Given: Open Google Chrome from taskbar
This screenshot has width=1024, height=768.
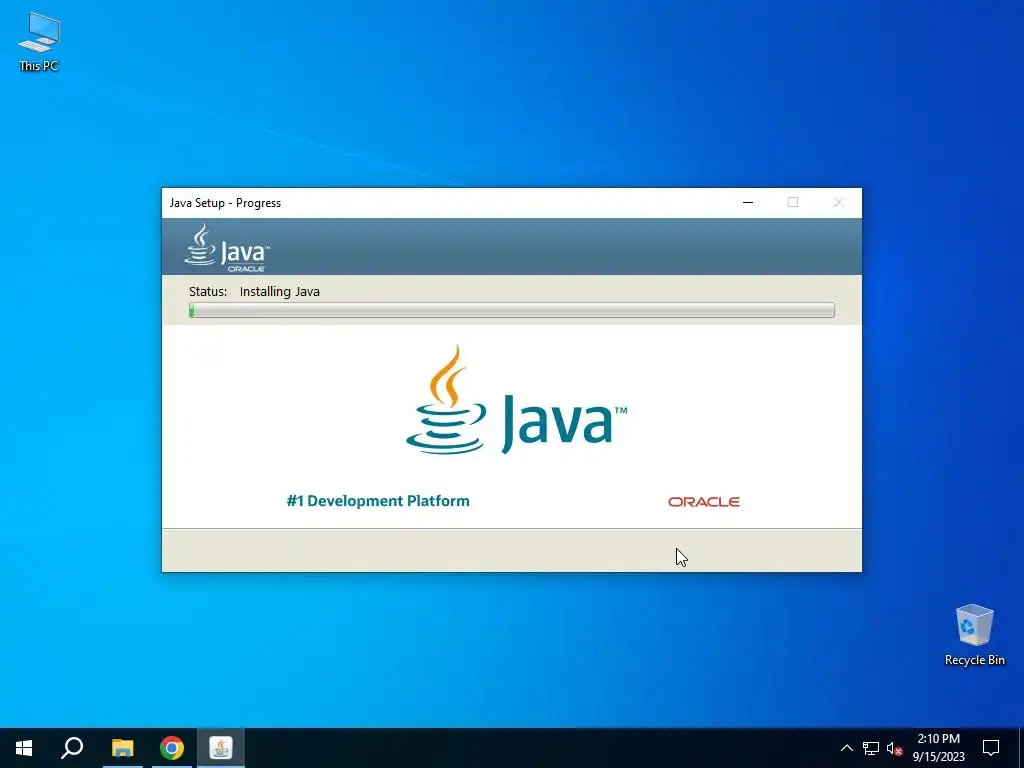Looking at the screenshot, I should pyautogui.click(x=172, y=748).
